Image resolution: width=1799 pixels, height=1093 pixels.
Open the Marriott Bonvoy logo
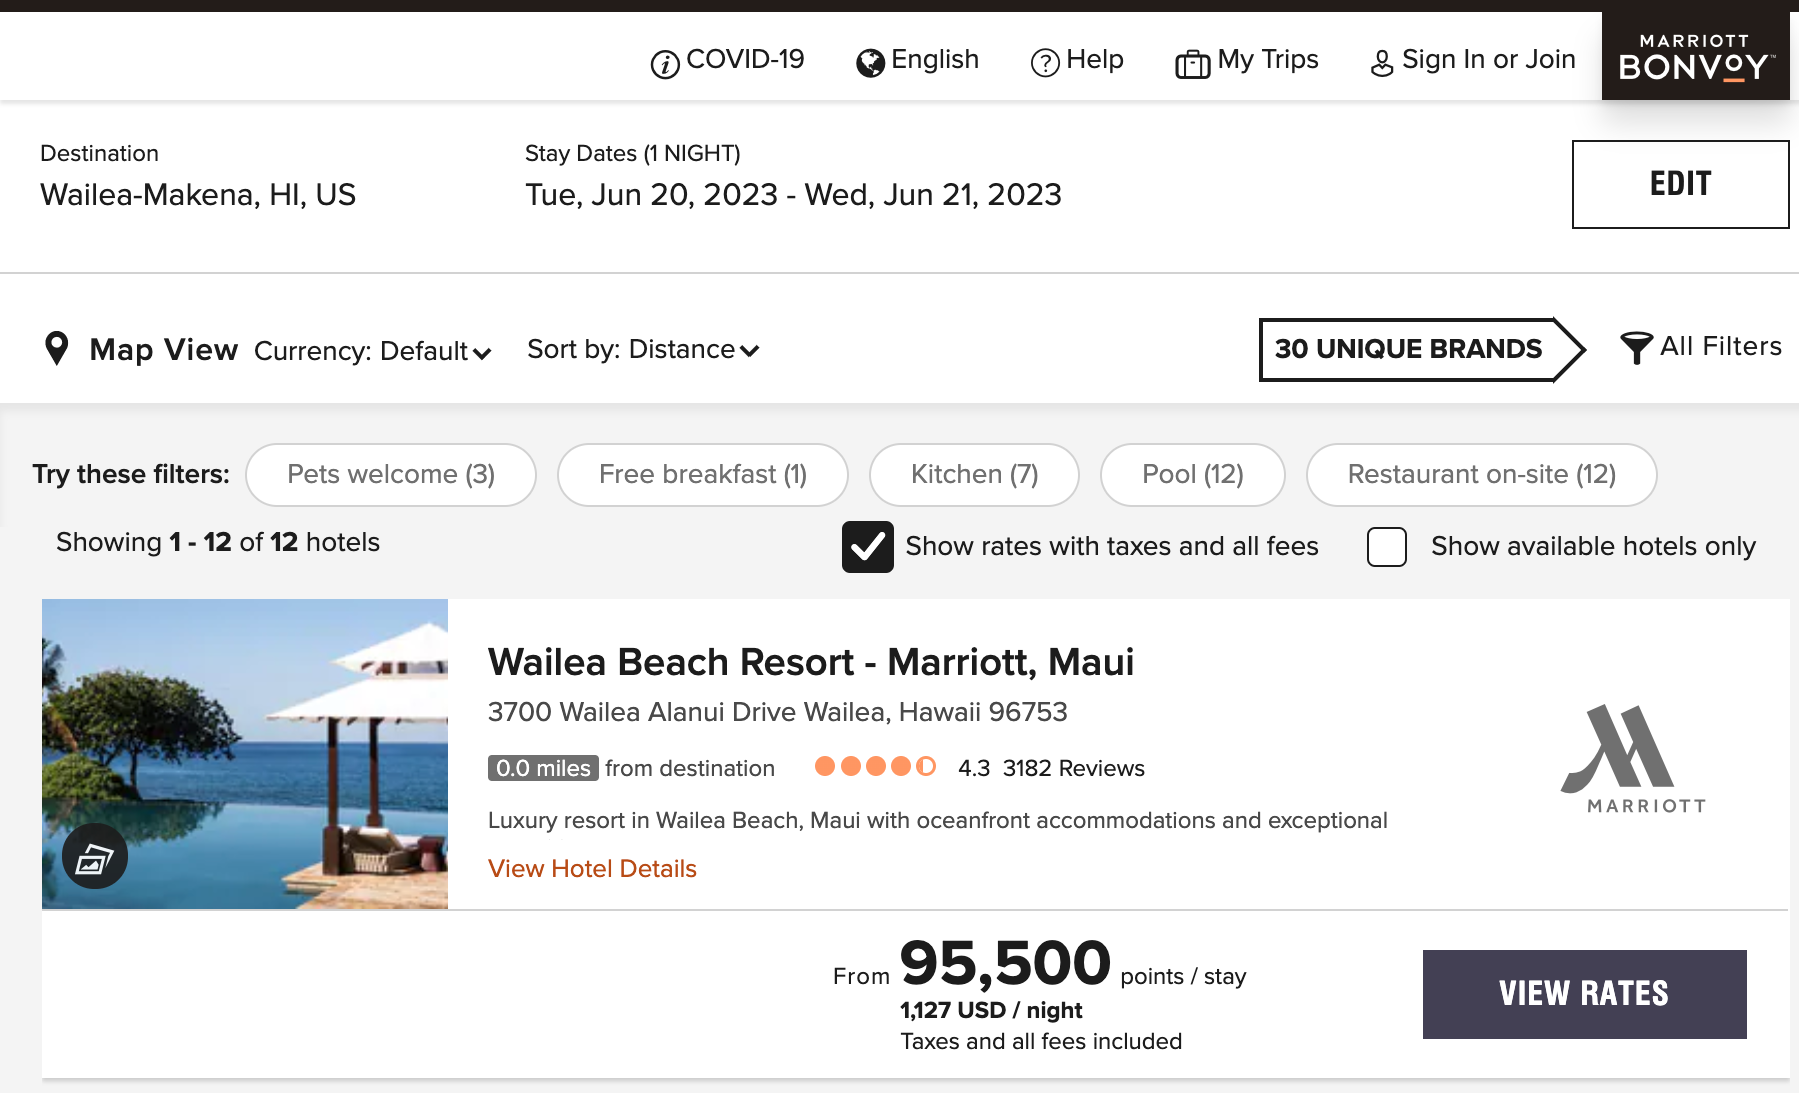[1696, 56]
